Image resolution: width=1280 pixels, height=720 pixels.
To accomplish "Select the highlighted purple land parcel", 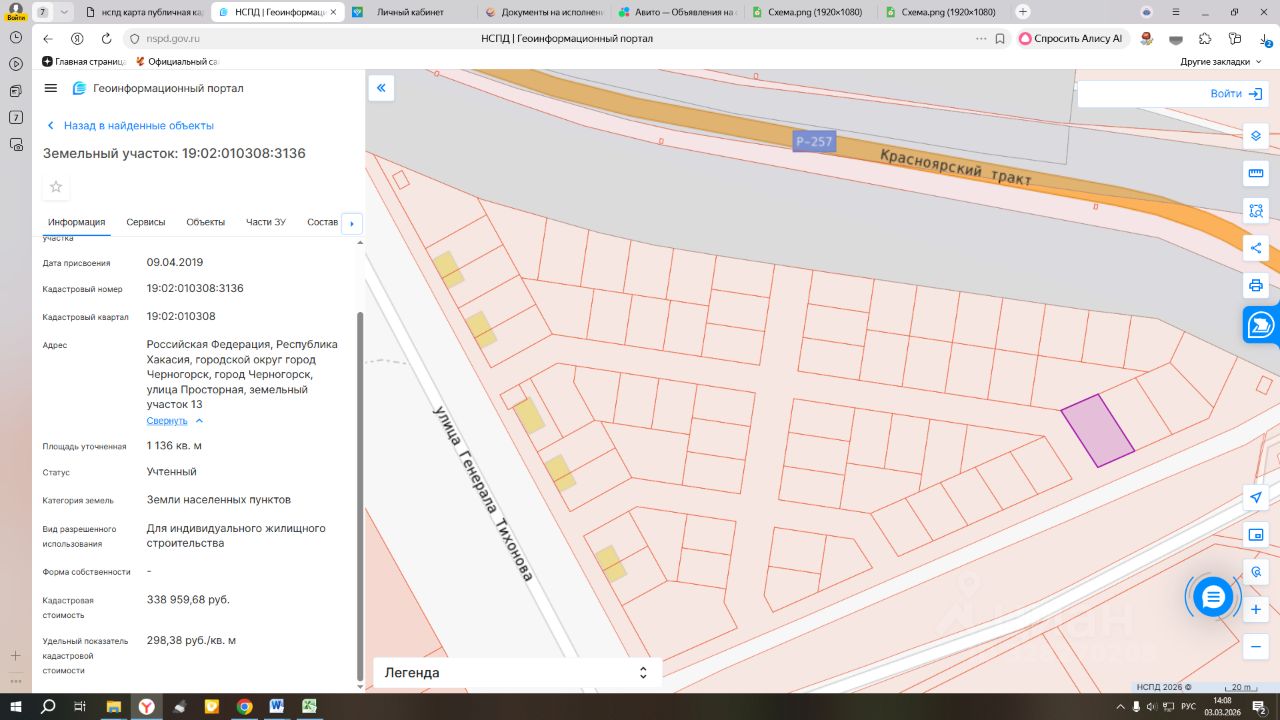I will tap(1097, 431).
